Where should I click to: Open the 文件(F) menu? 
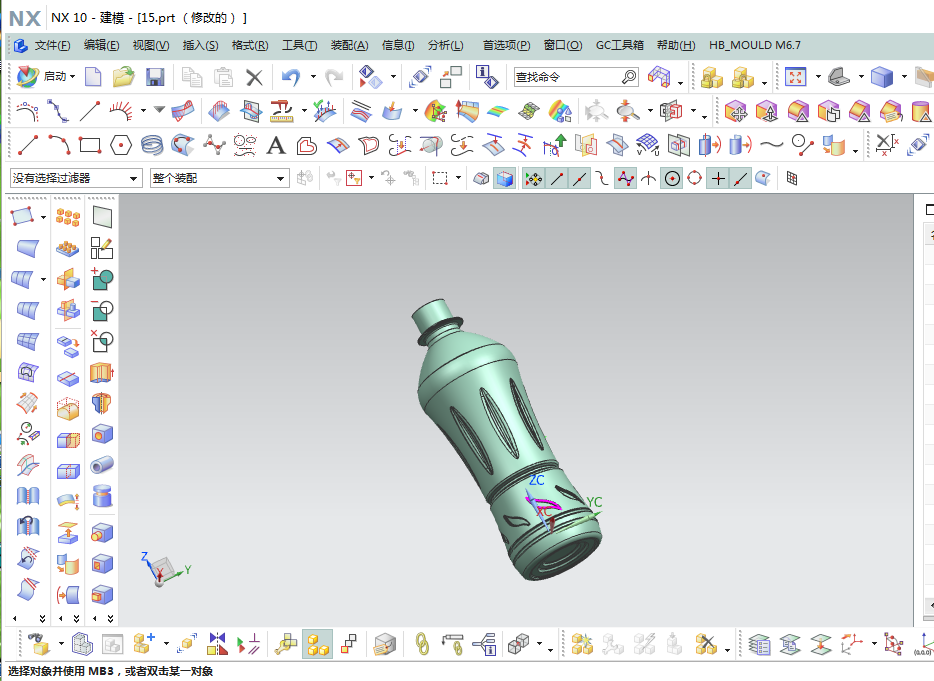[x=52, y=45]
